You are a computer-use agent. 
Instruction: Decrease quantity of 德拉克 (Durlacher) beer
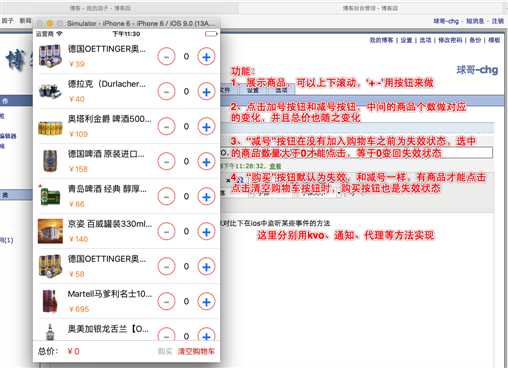(166, 92)
